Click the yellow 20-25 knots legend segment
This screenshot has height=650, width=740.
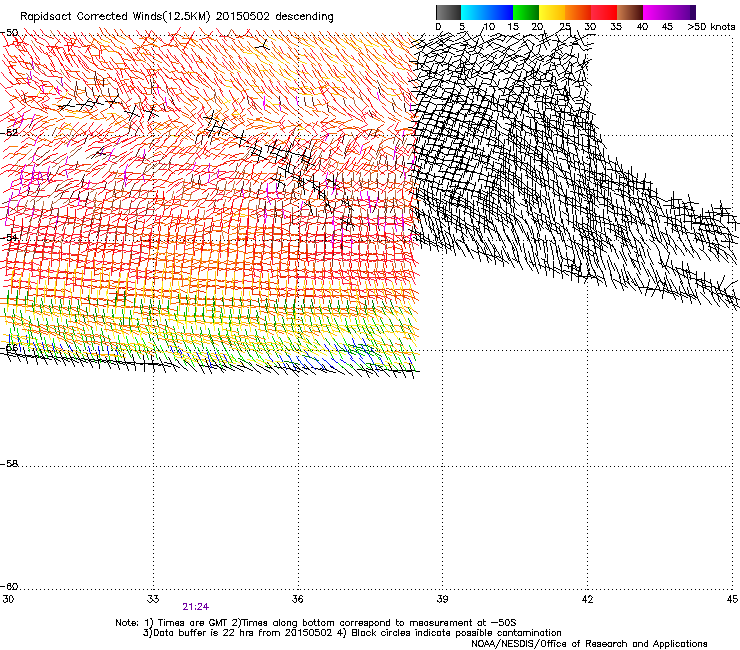552,12
